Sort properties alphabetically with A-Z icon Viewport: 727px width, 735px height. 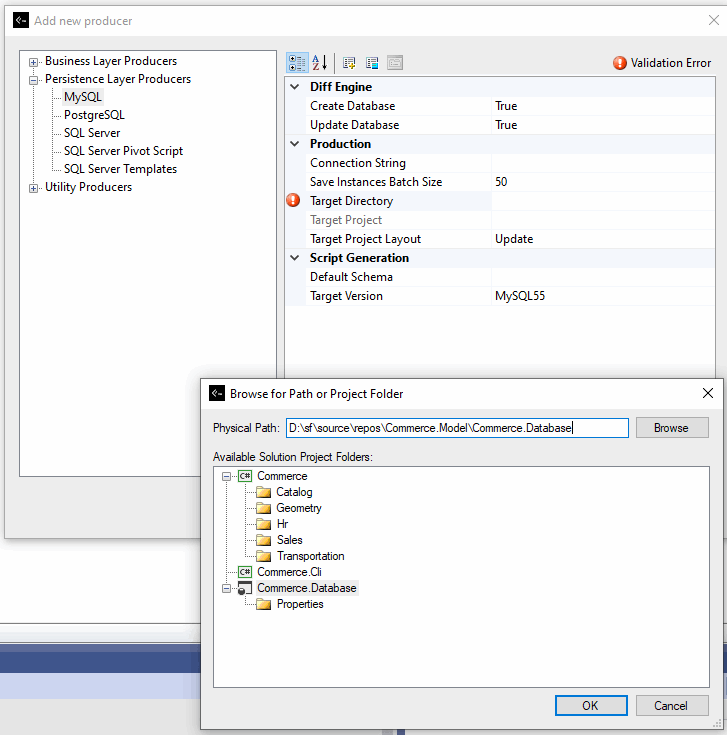click(x=320, y=63)
